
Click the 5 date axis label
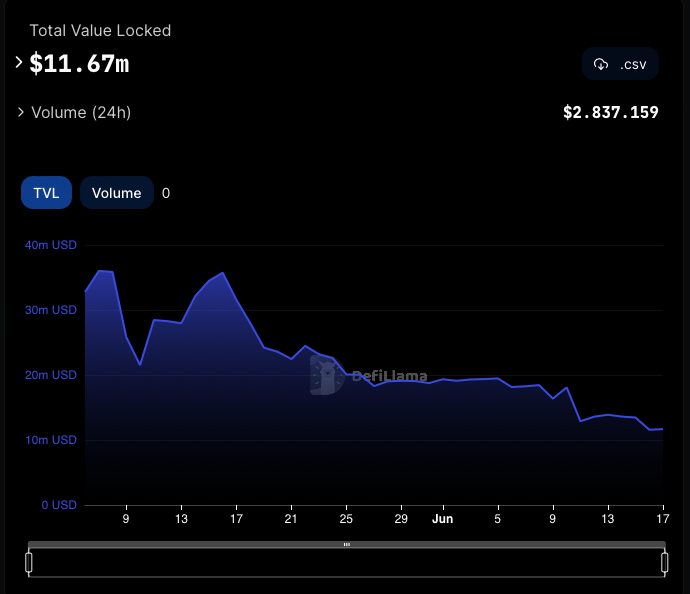(498, 519)
